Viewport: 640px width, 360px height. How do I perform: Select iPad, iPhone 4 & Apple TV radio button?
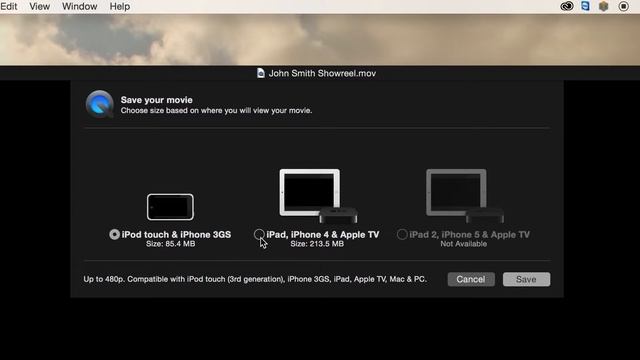(259, 234)
